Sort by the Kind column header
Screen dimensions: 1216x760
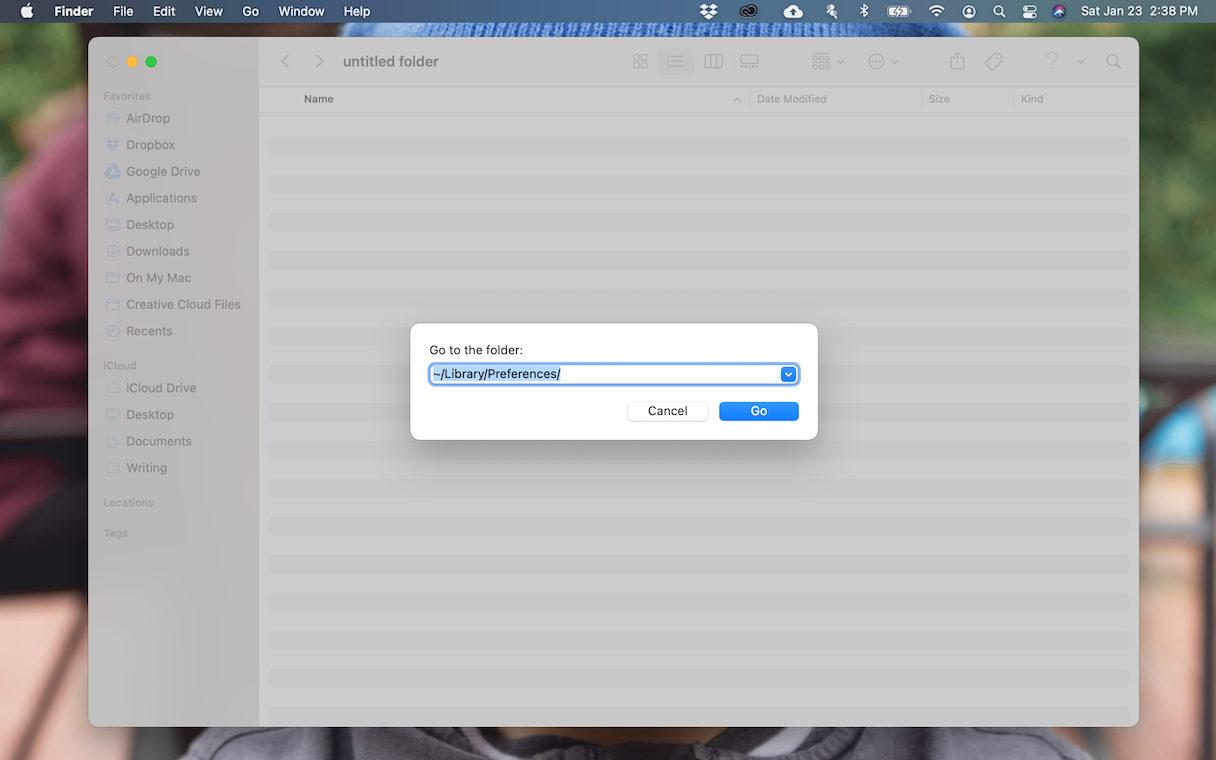[x=1032, y=99]
